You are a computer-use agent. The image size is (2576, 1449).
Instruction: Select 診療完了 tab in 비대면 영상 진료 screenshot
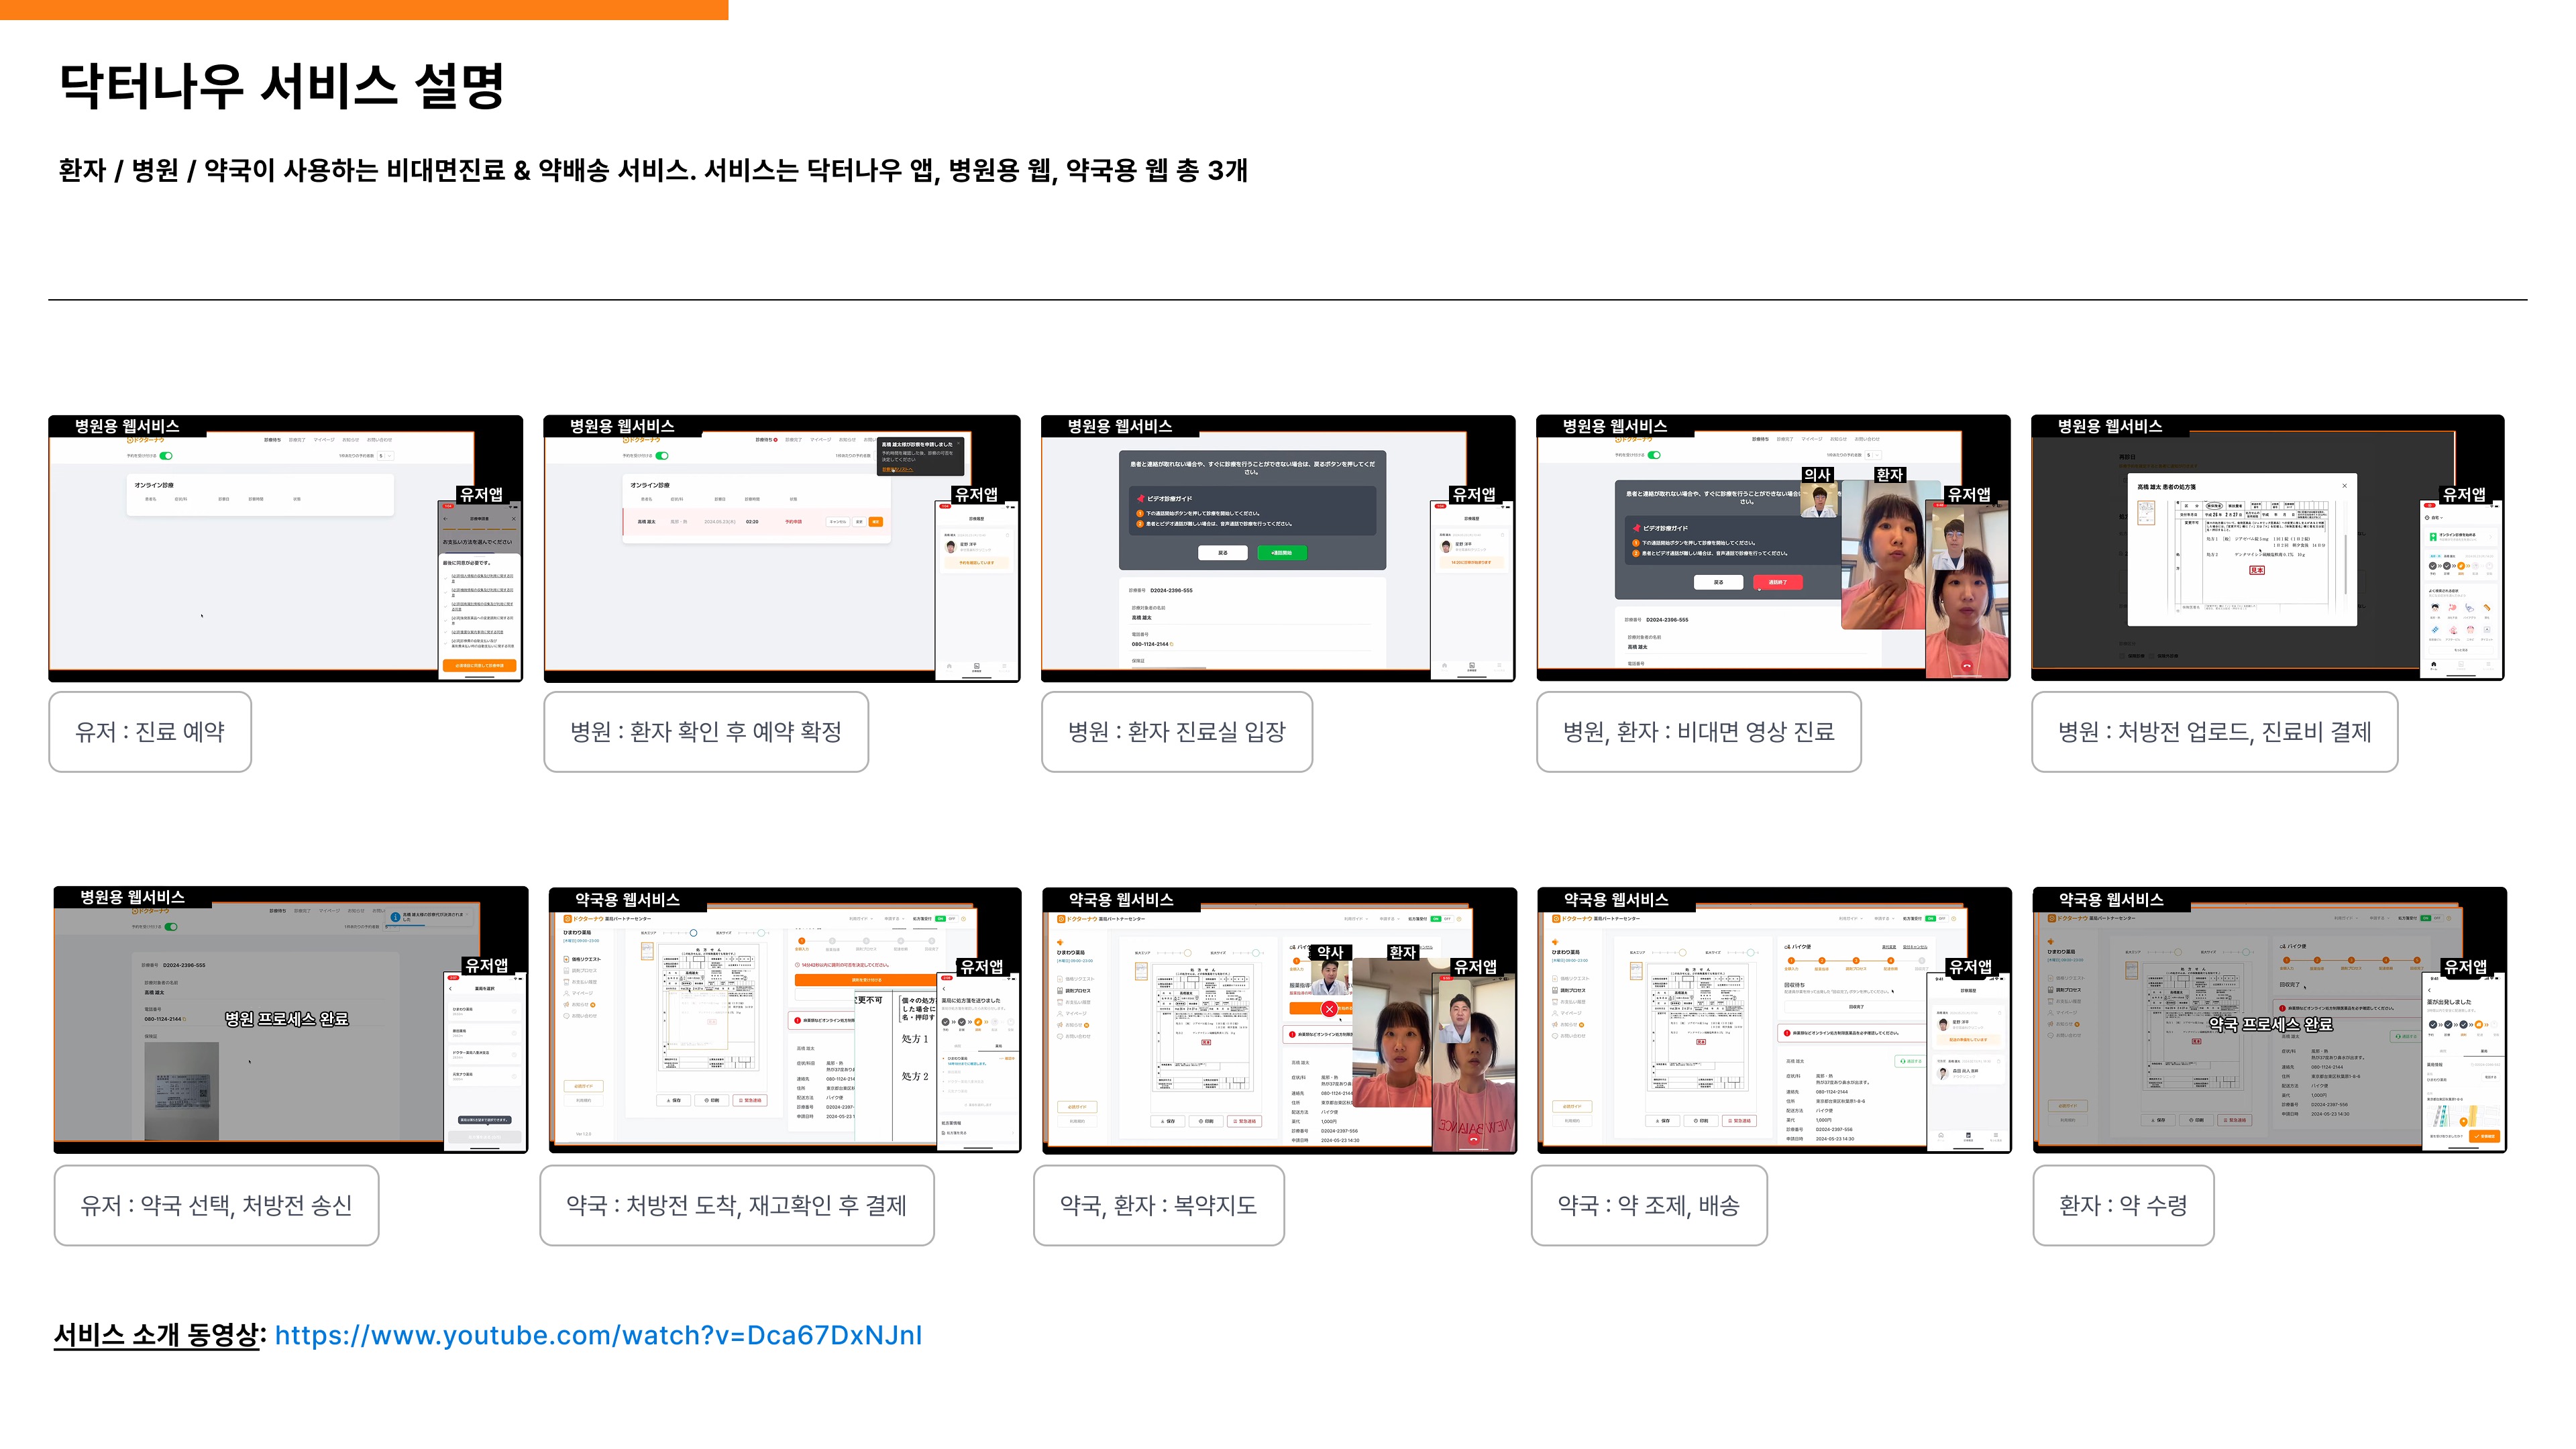pyautogui.click(x=1785, y=439)
